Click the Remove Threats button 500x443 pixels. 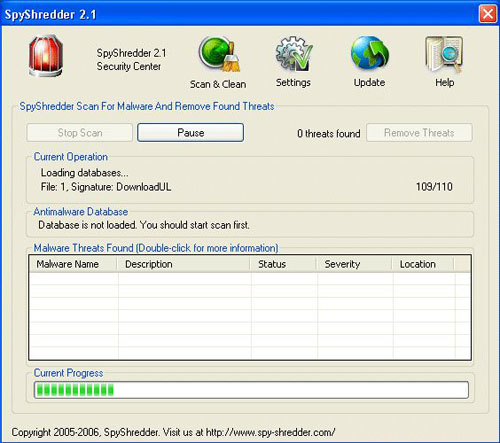pos(419,133)
